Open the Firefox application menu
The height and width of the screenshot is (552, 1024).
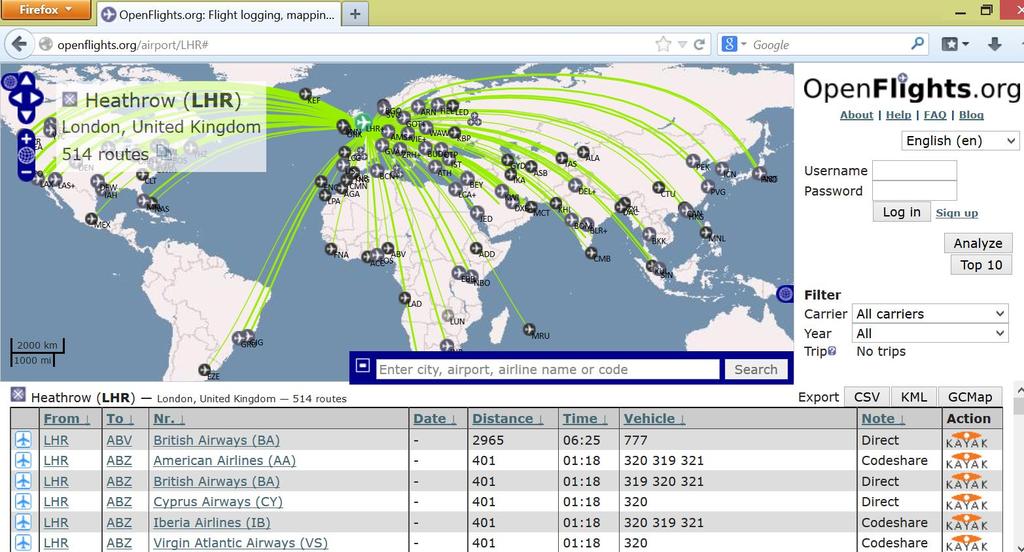(45, 9)
